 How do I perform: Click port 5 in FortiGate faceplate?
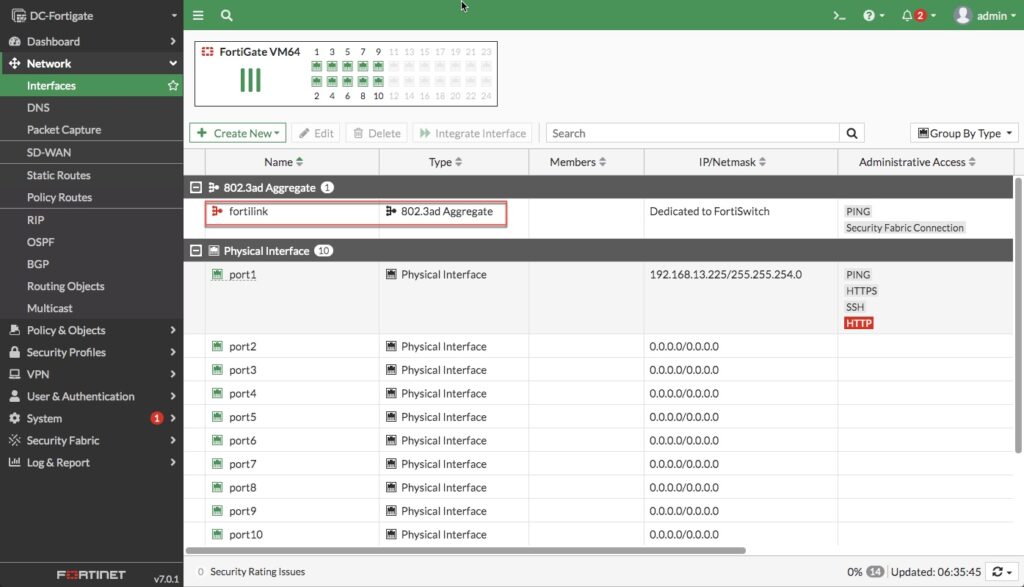click(x=347, y=66)
